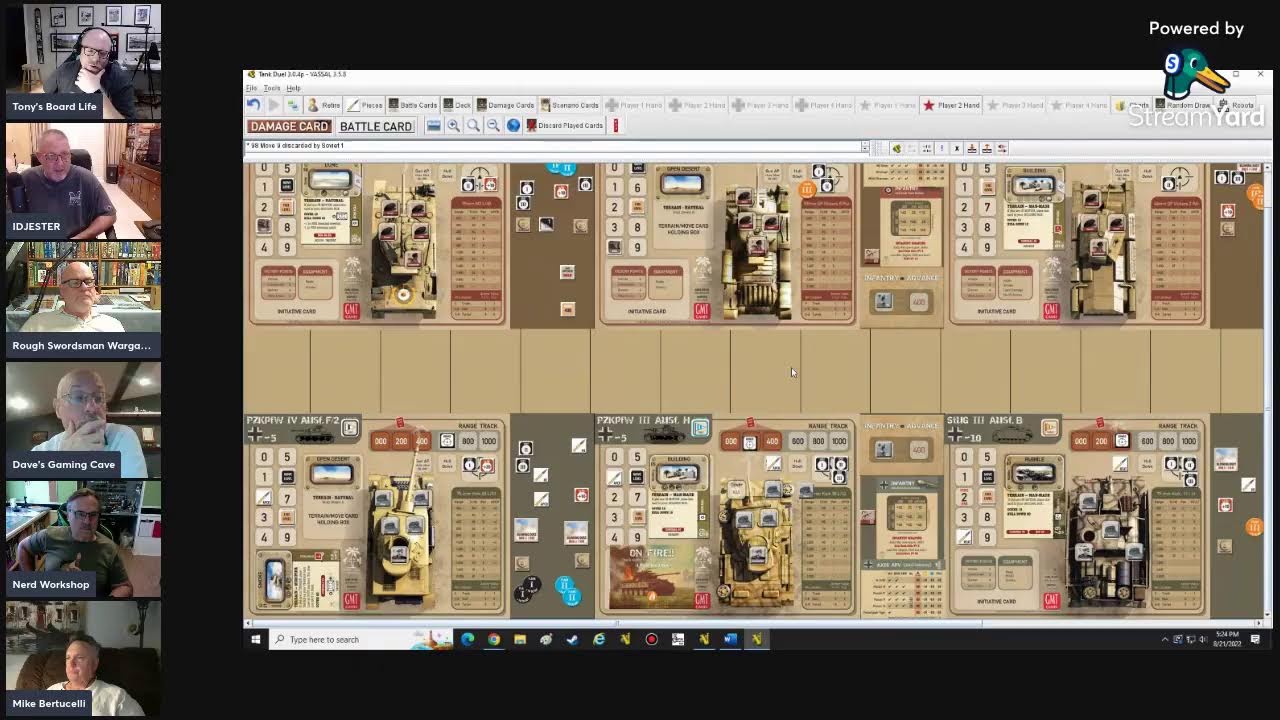Screen dimensions: 1280x720
Task: Open File Explorer from the taskbar
Action: pyautogui.click(x=520, y=639)
